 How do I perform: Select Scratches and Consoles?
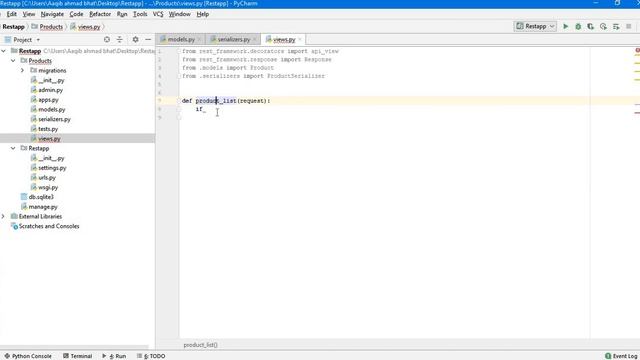click(x=49, y=226)
